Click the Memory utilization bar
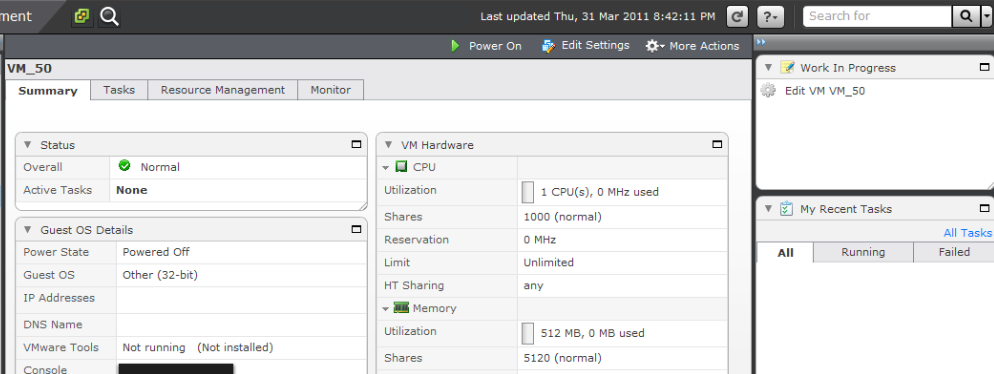This screenshot has height=374, width=994. click(527, 333)
